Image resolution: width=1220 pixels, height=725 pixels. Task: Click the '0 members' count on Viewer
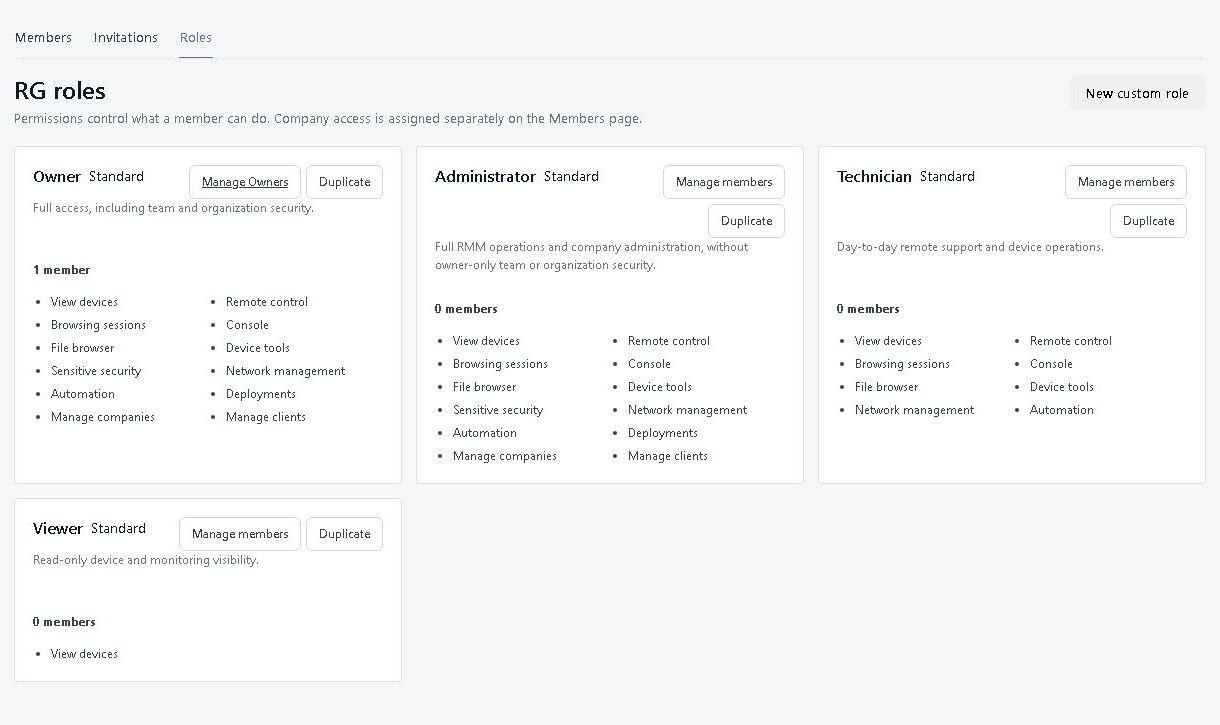pos(64,622)
